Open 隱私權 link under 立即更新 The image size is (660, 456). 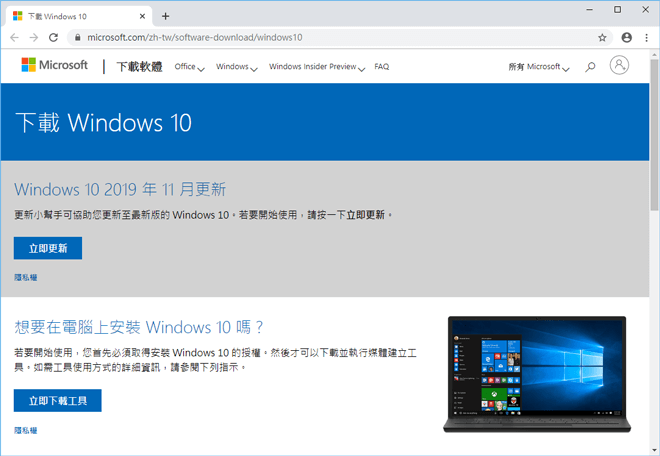[x=26, y=277]
